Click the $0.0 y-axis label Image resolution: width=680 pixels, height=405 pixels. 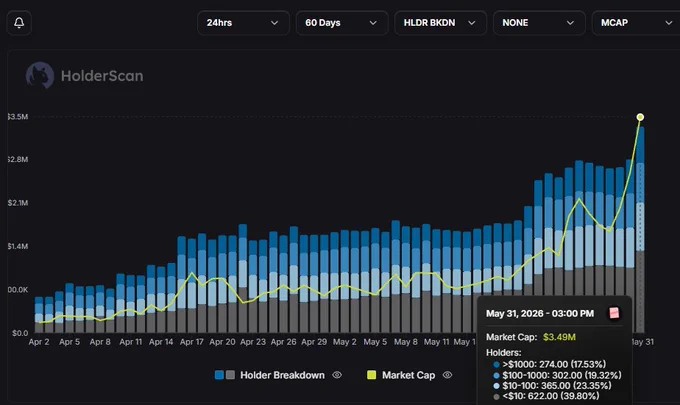click(20, 333)
